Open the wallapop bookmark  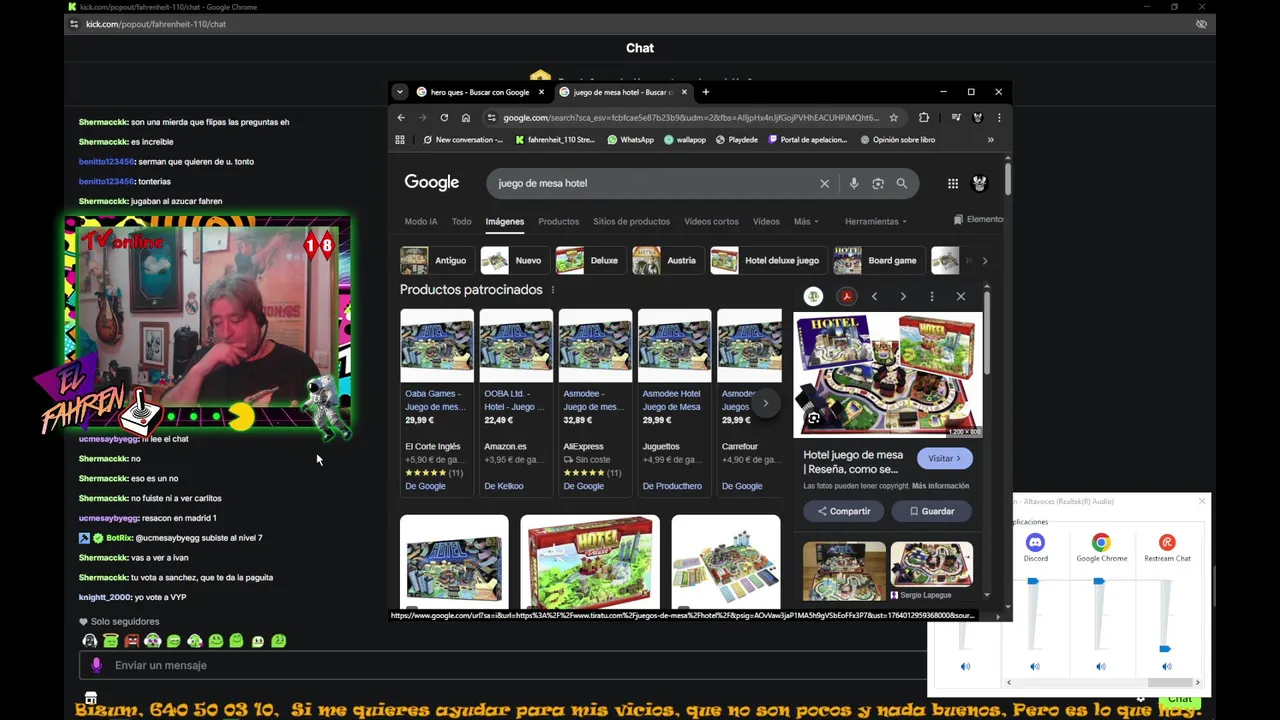tap(685, 140)
